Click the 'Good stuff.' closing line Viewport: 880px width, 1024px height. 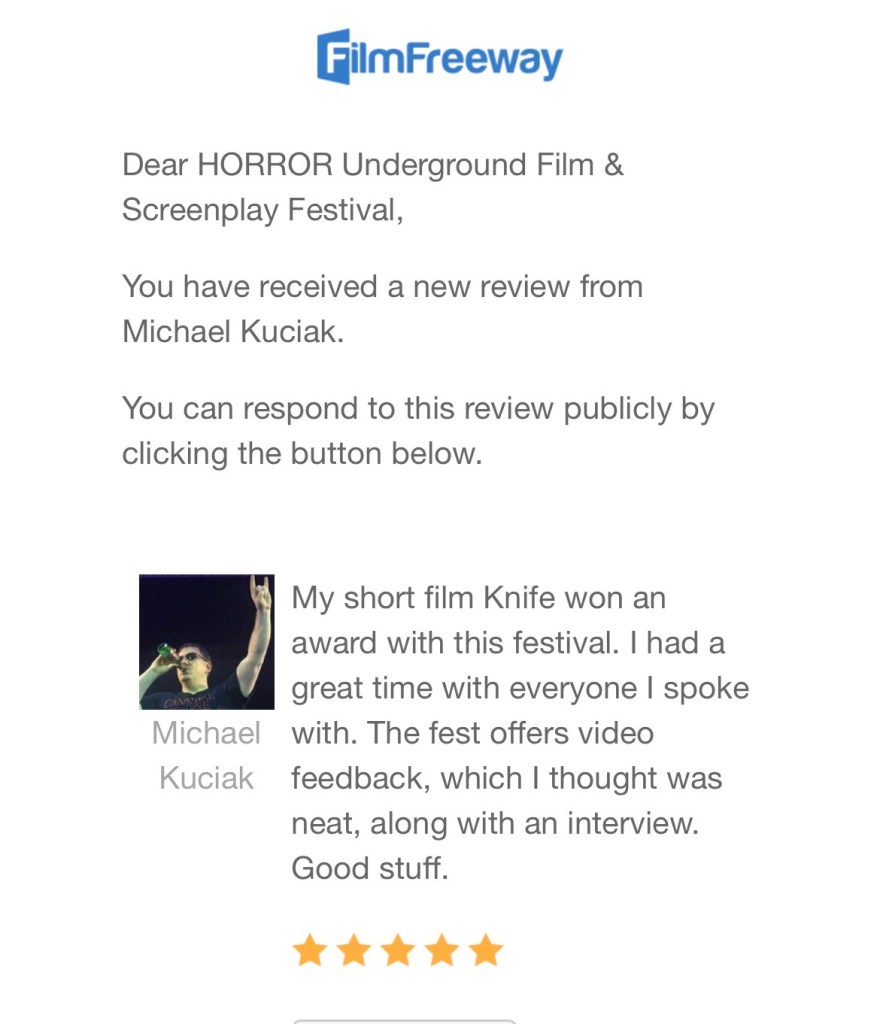[x=369, y=868]
